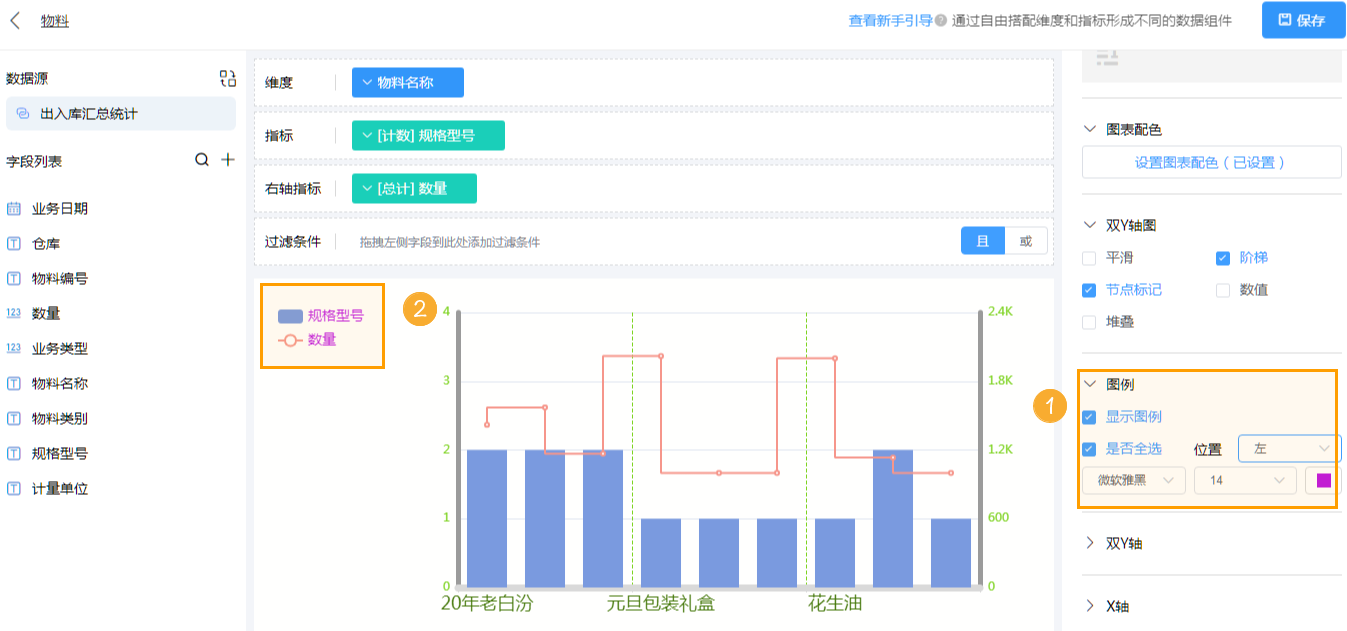Open the 查看新手引导 link
This screenshot has width=1347, height=631.
pos(890,20)
